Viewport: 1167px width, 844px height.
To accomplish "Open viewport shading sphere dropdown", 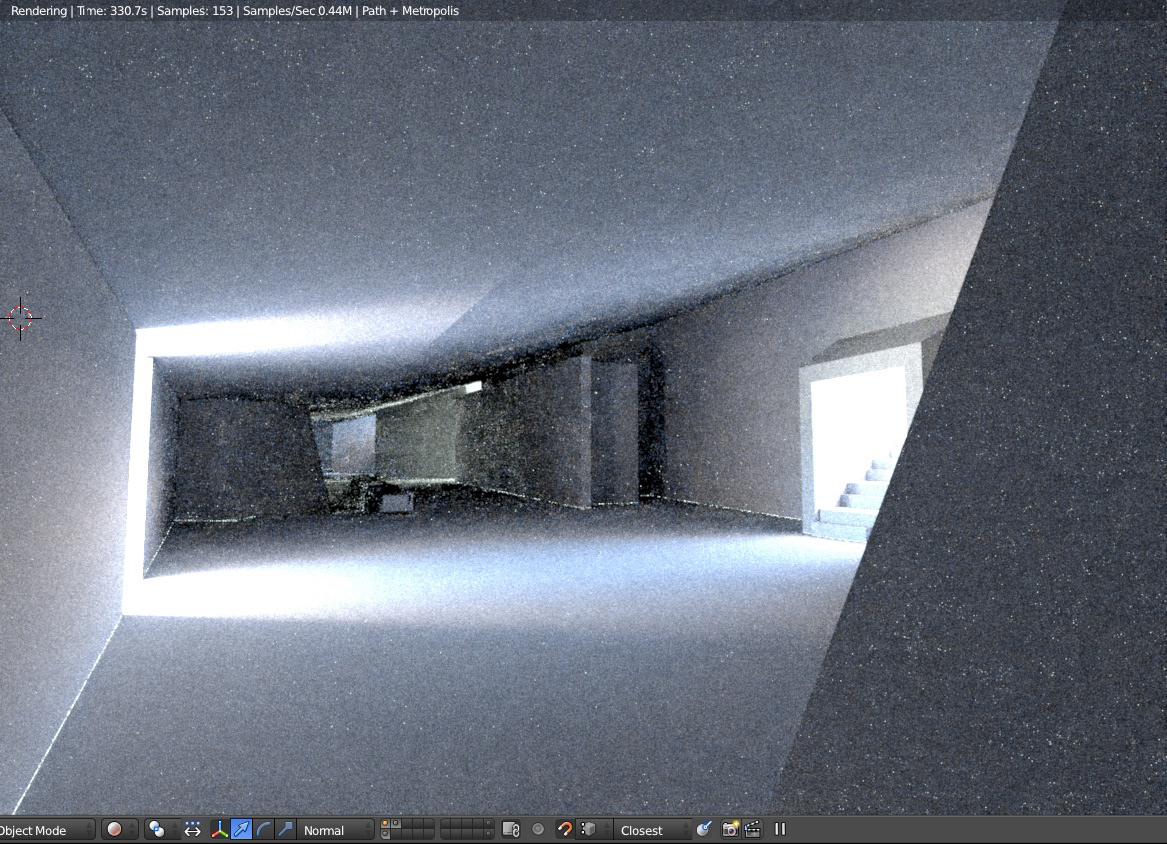I will pos(121,830).
